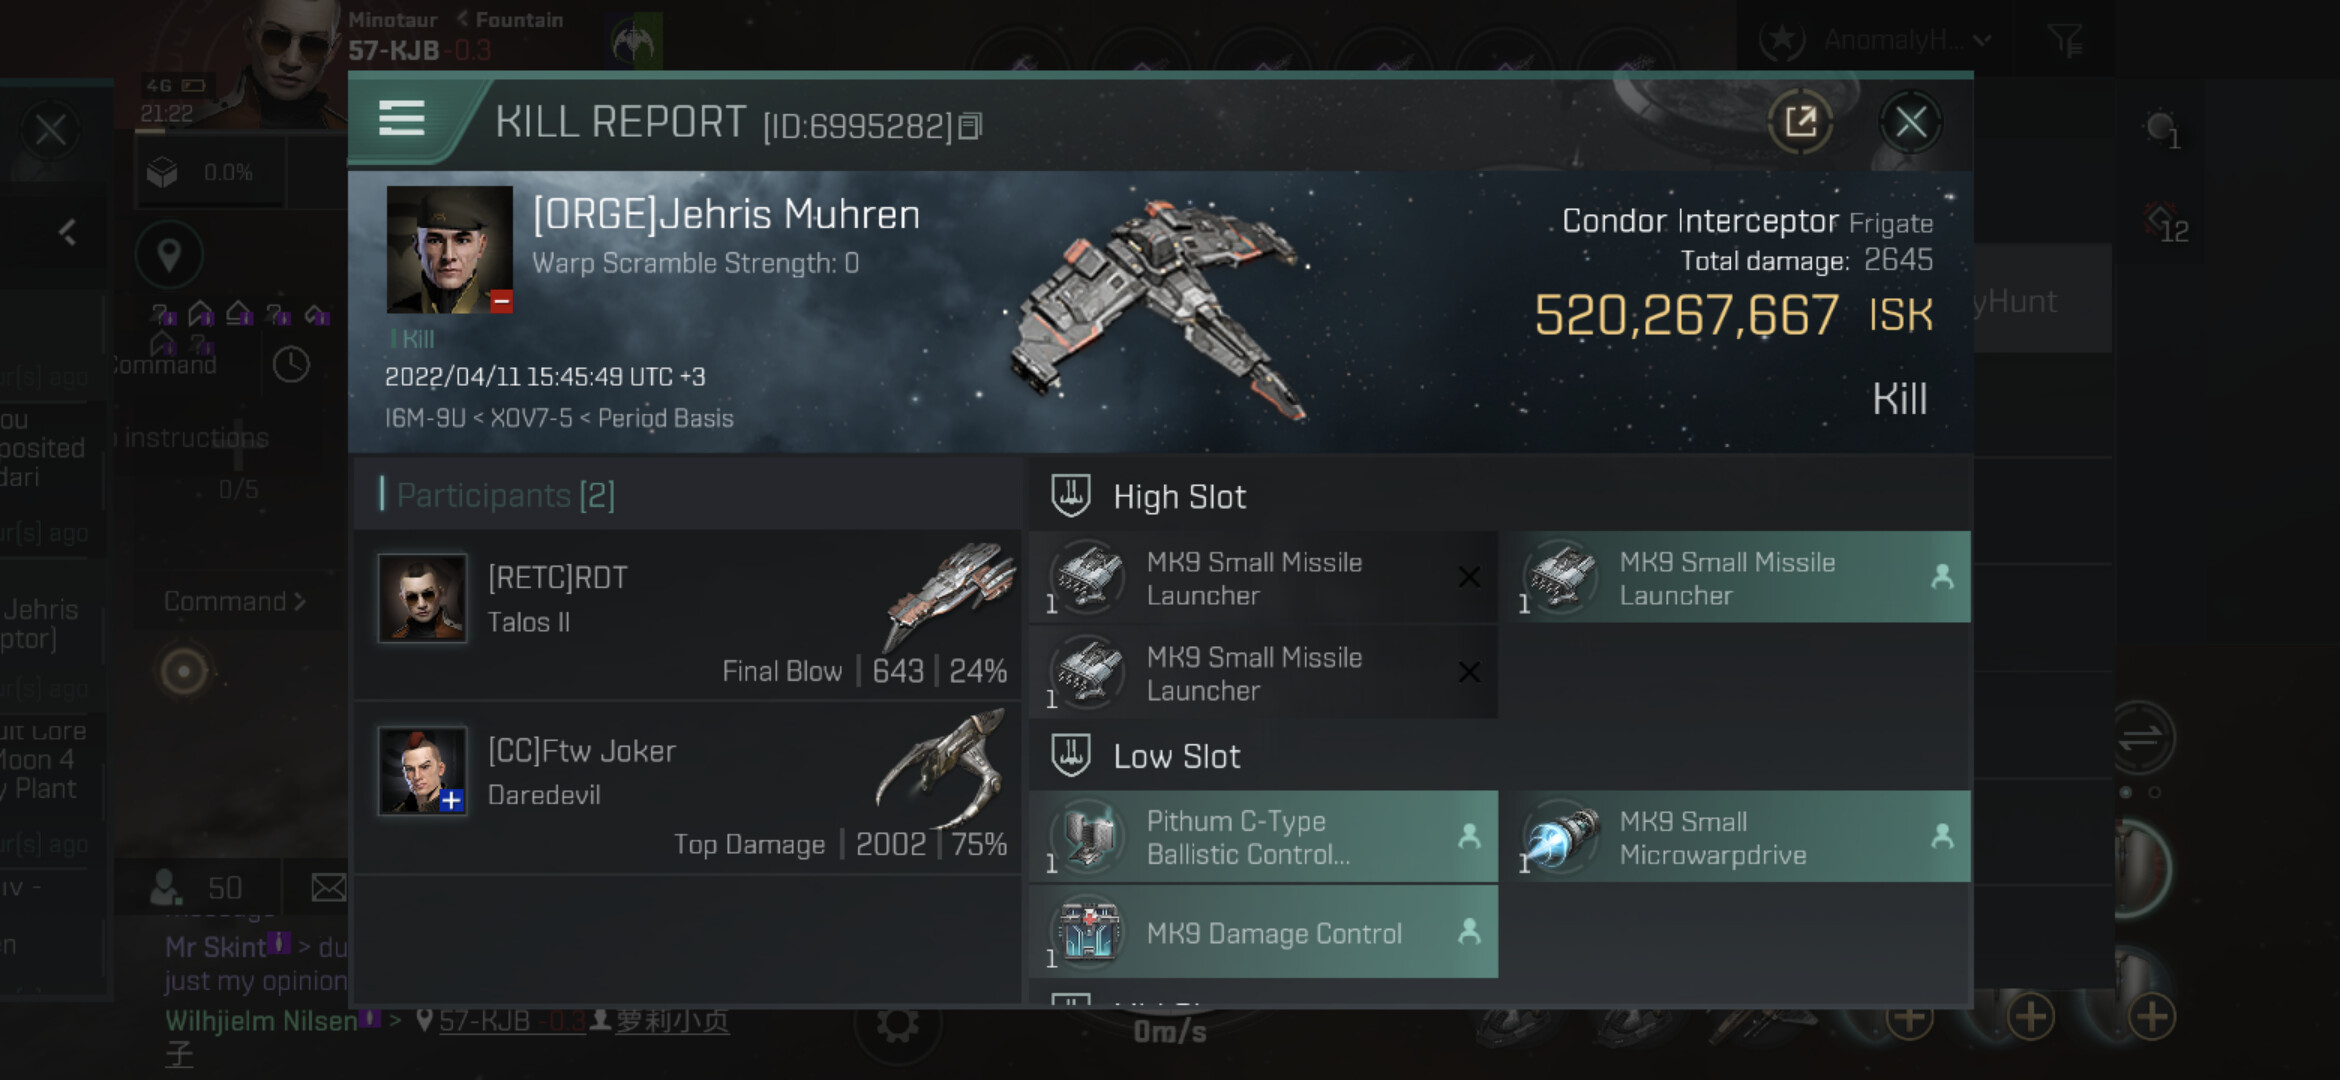
Task: Open the Participants tab
Action: tap(505, 494)
